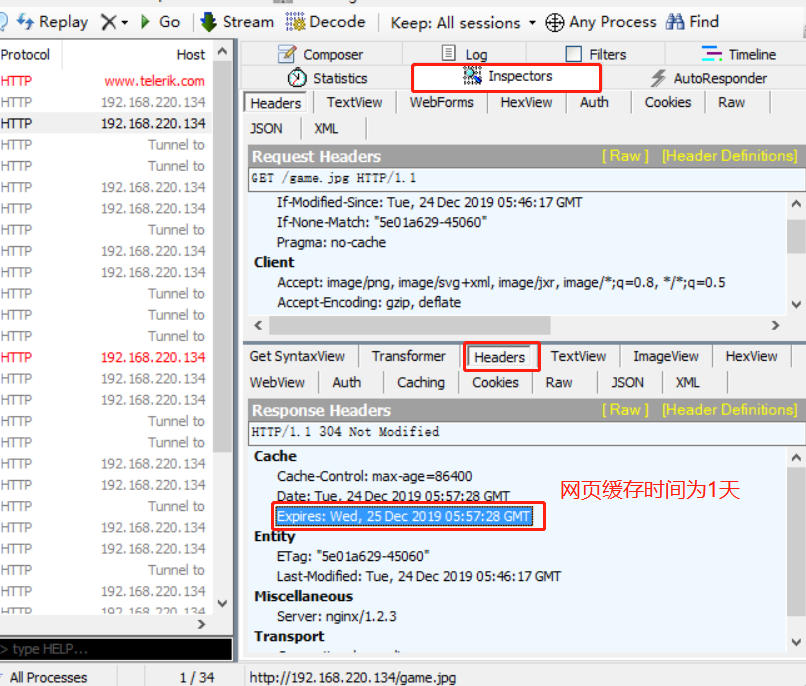The width and height of the screenshot is (806, 686).
Task: Select the Cache-Control: max-age=86400 line
Action: click(x=374, y=476)
